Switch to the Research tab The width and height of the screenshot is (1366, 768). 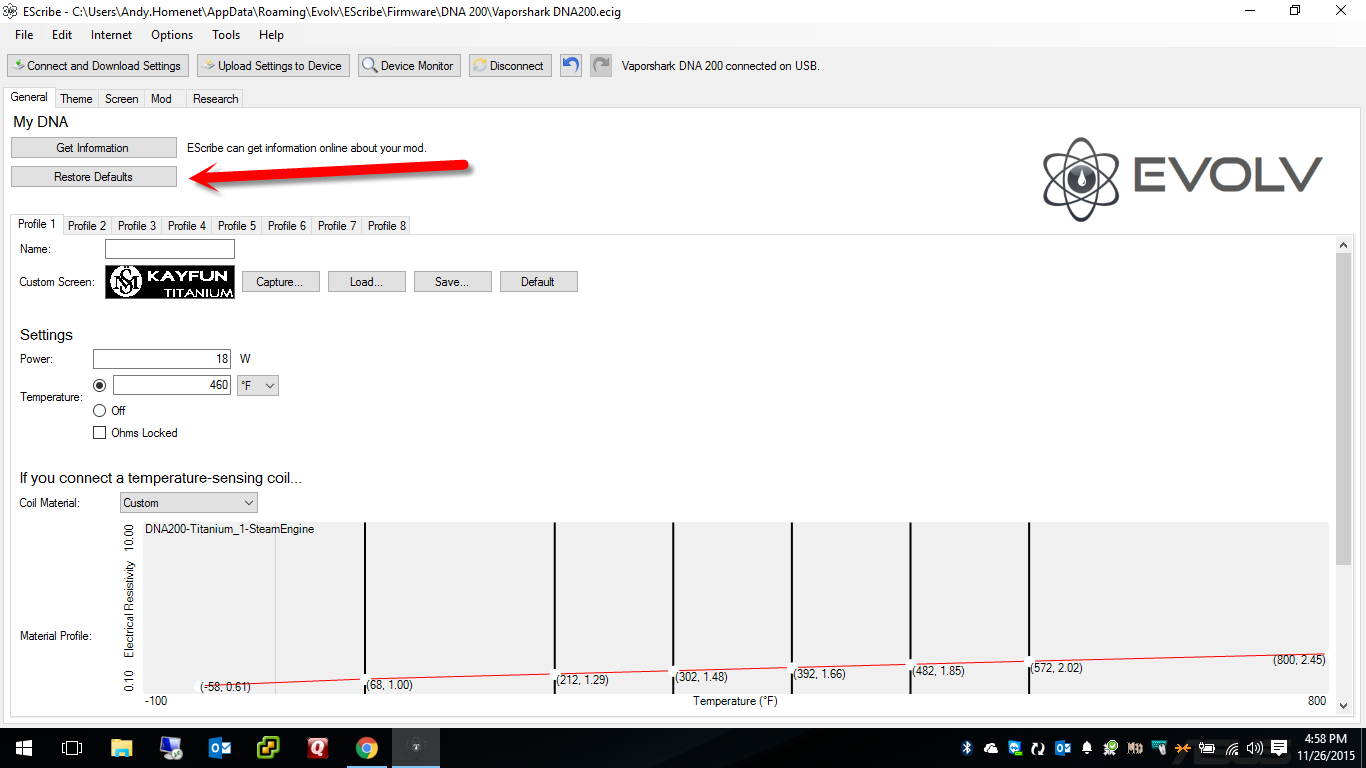215,99
